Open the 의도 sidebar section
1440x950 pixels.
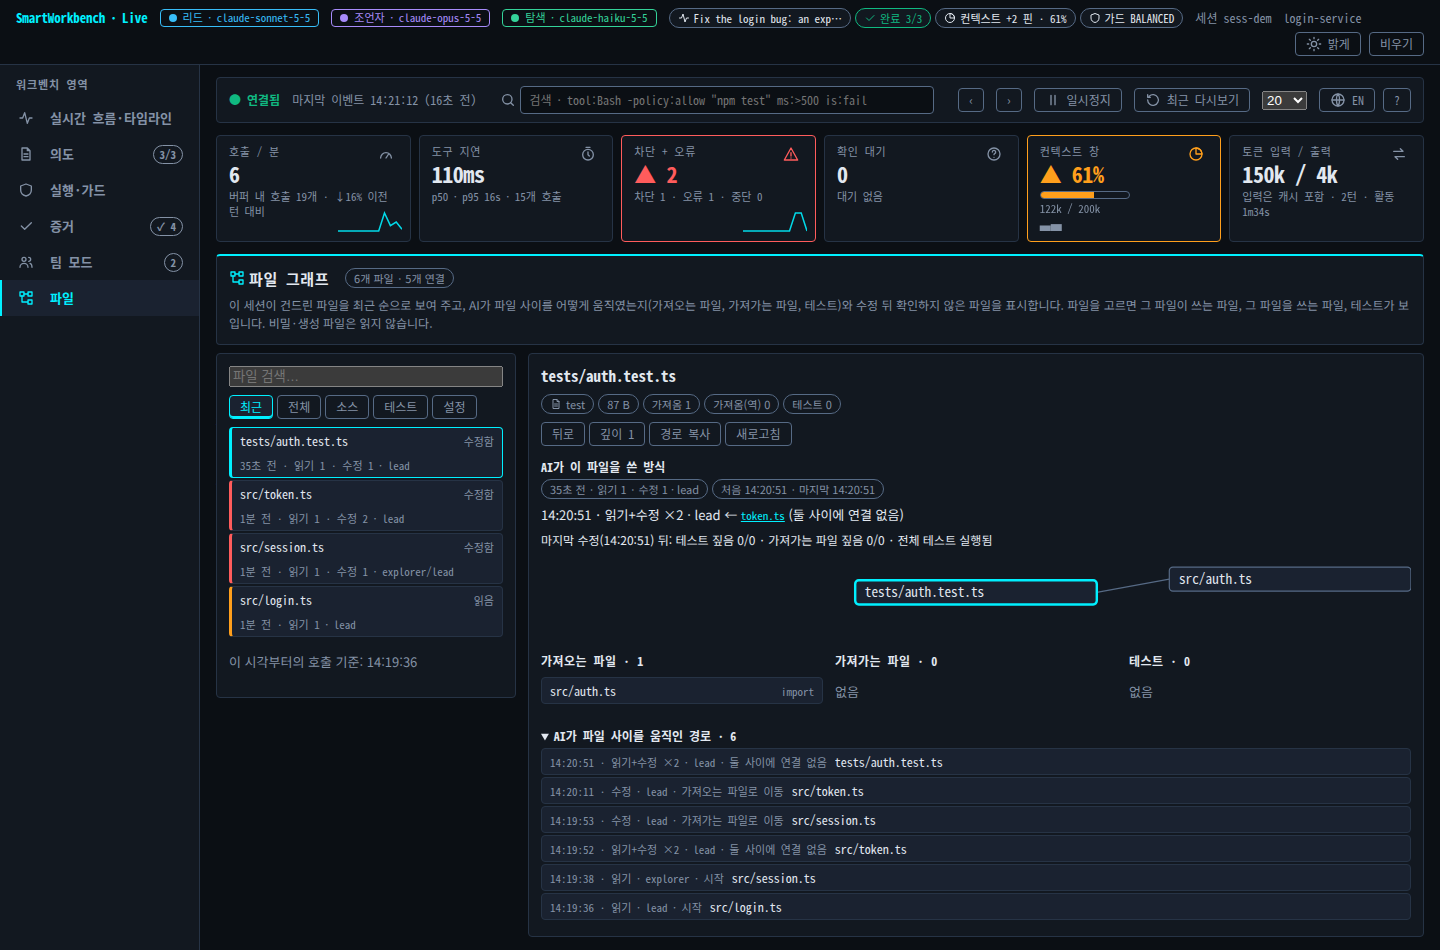coord(100,154)
